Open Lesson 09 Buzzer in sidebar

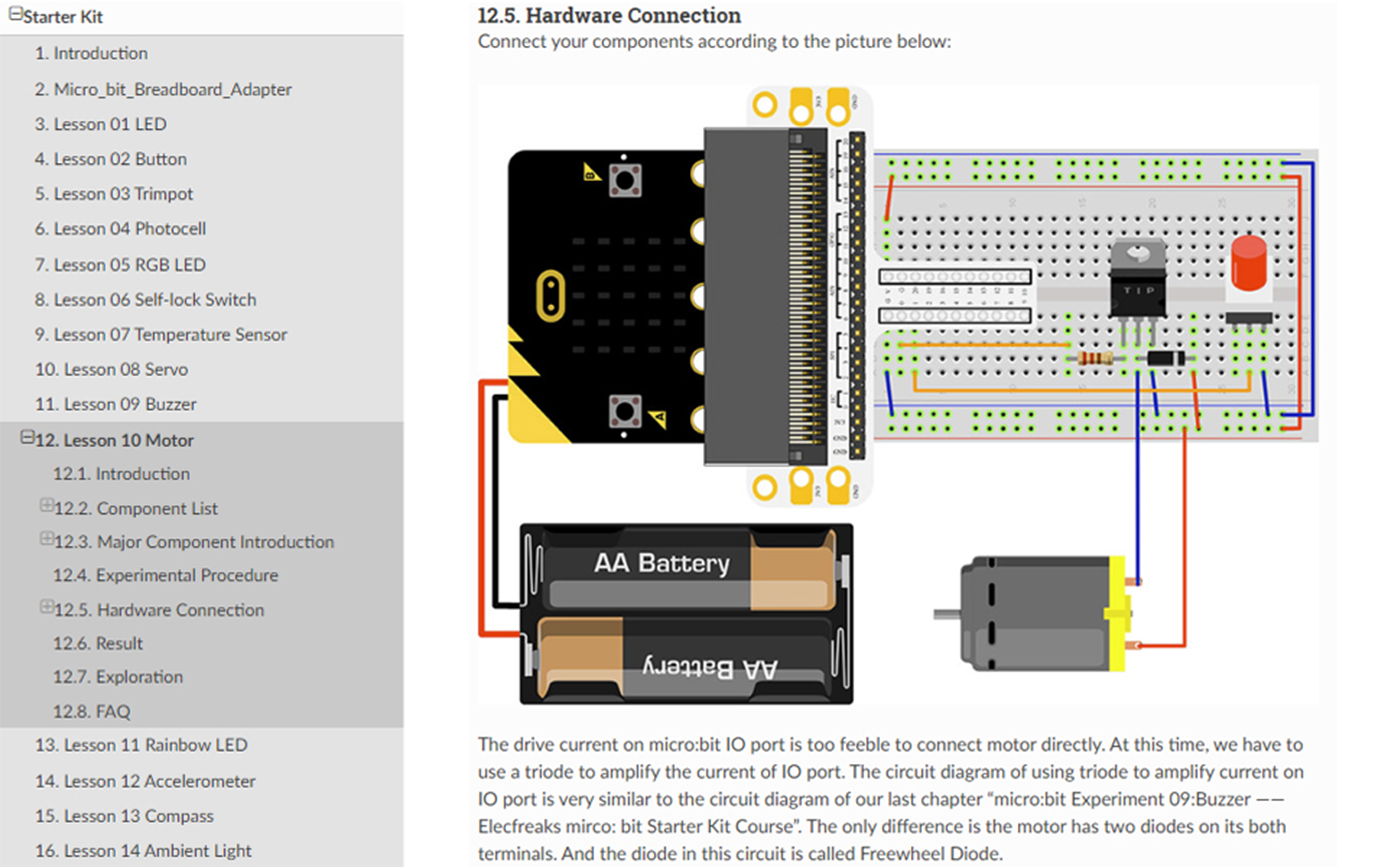coord(115,404)
